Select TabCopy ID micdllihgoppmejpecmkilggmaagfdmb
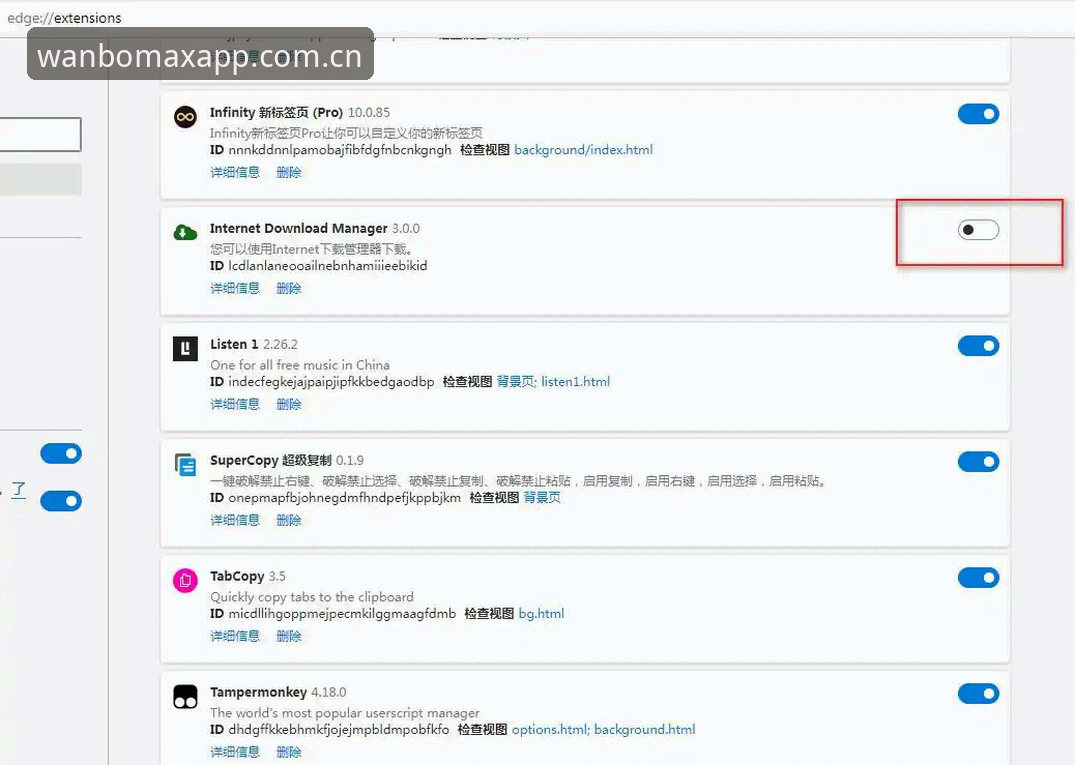 (x=342, y=614)
